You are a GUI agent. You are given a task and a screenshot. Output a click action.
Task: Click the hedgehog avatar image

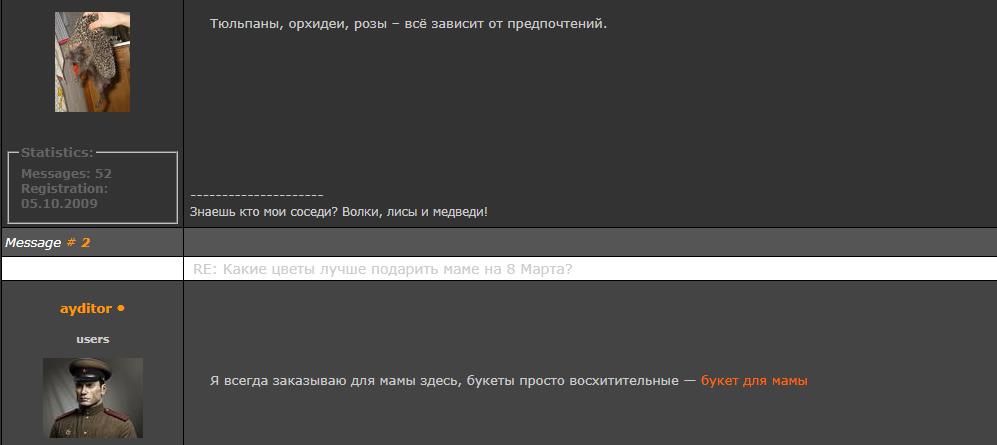(x=92, y=62)
